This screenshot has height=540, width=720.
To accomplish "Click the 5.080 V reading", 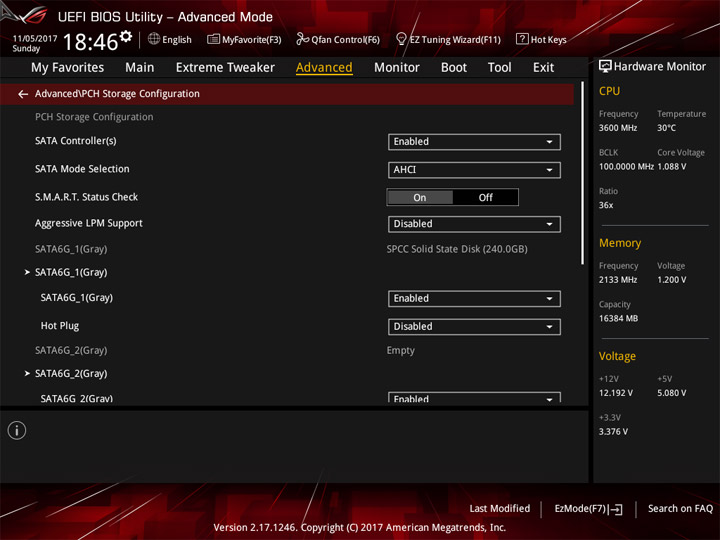I will 672,393.
